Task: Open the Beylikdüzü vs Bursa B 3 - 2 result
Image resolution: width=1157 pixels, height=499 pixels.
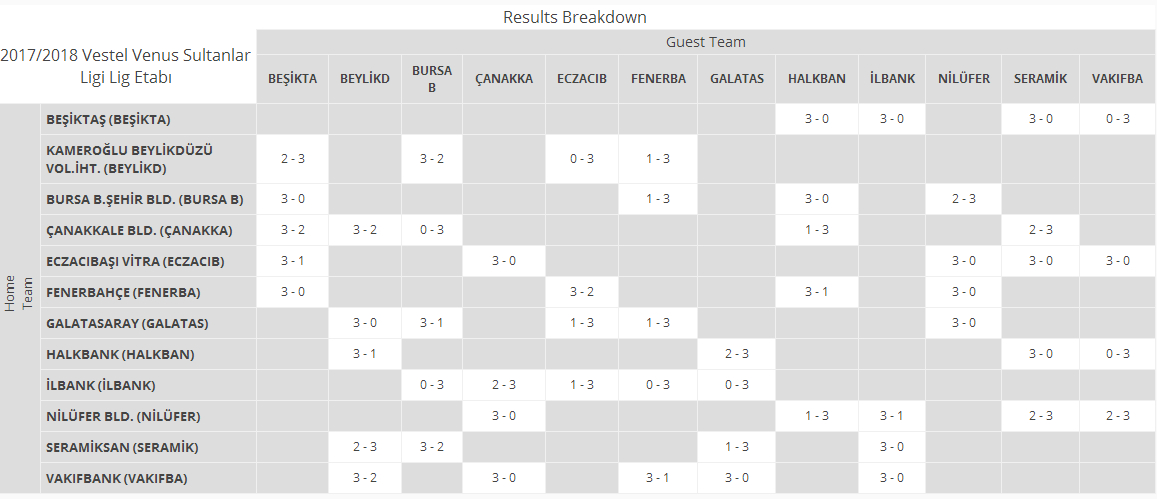Action: [432, 159]
